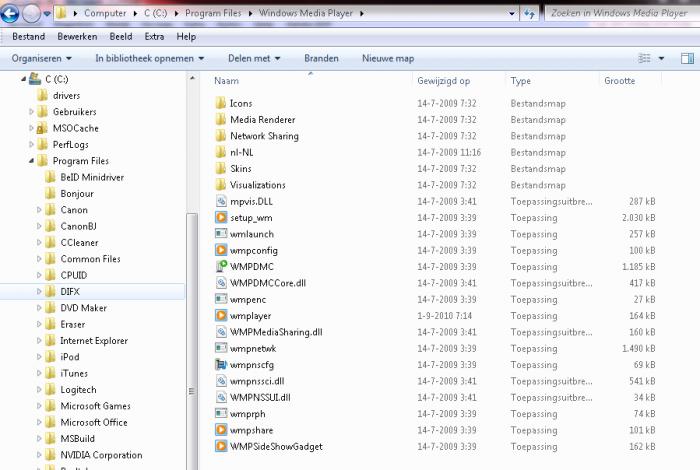
Task: Select the WMPSideShowGadget application icon
Action: (221, 446)
